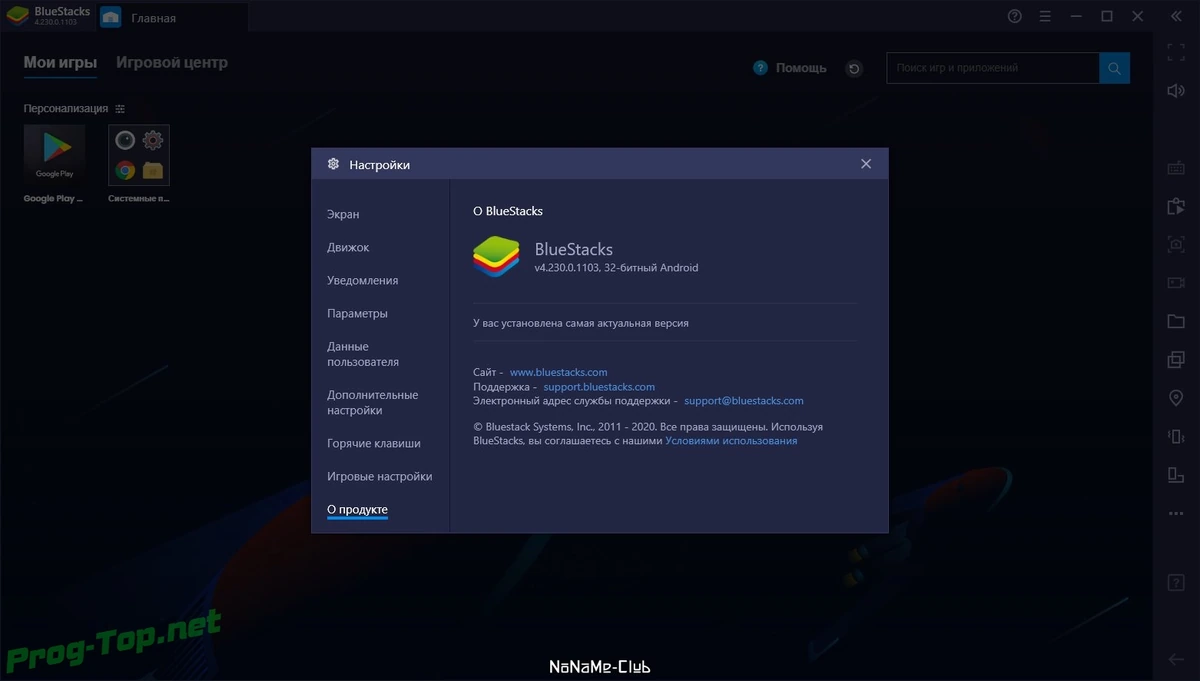This screenshot has width=1200, height=681.
Task: Click the shake device icon
Action: point(1176,436)
